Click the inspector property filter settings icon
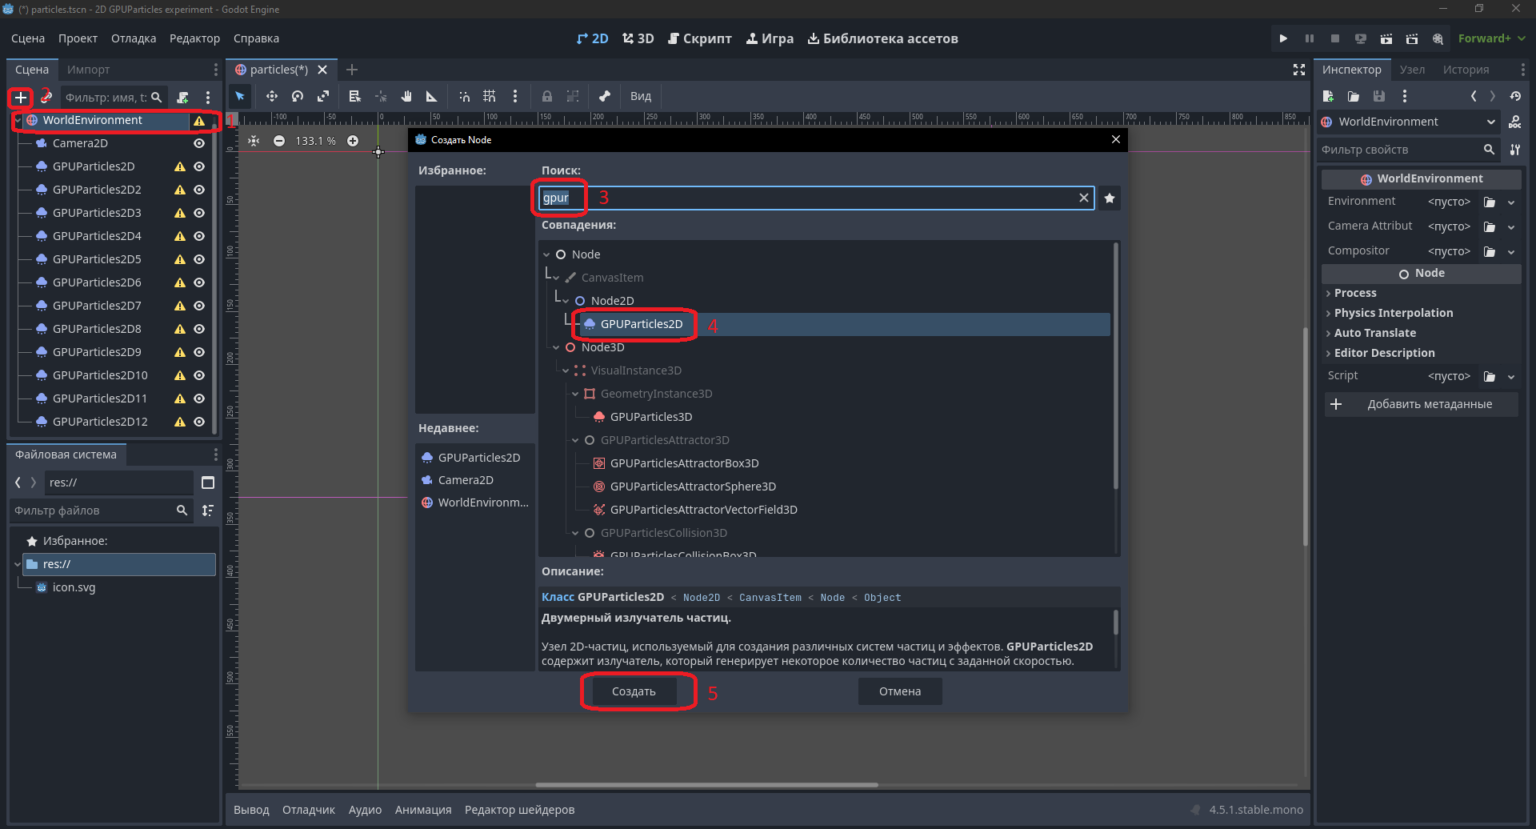Viewport: 1536px width, 829px height. click(x=1515, y=149)
